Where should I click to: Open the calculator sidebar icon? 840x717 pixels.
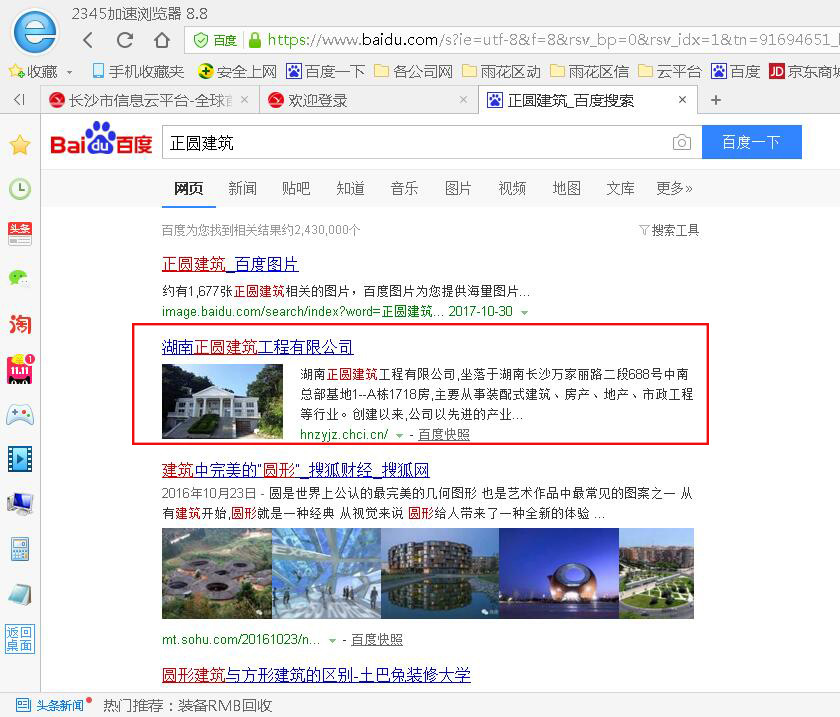point(20,549)
